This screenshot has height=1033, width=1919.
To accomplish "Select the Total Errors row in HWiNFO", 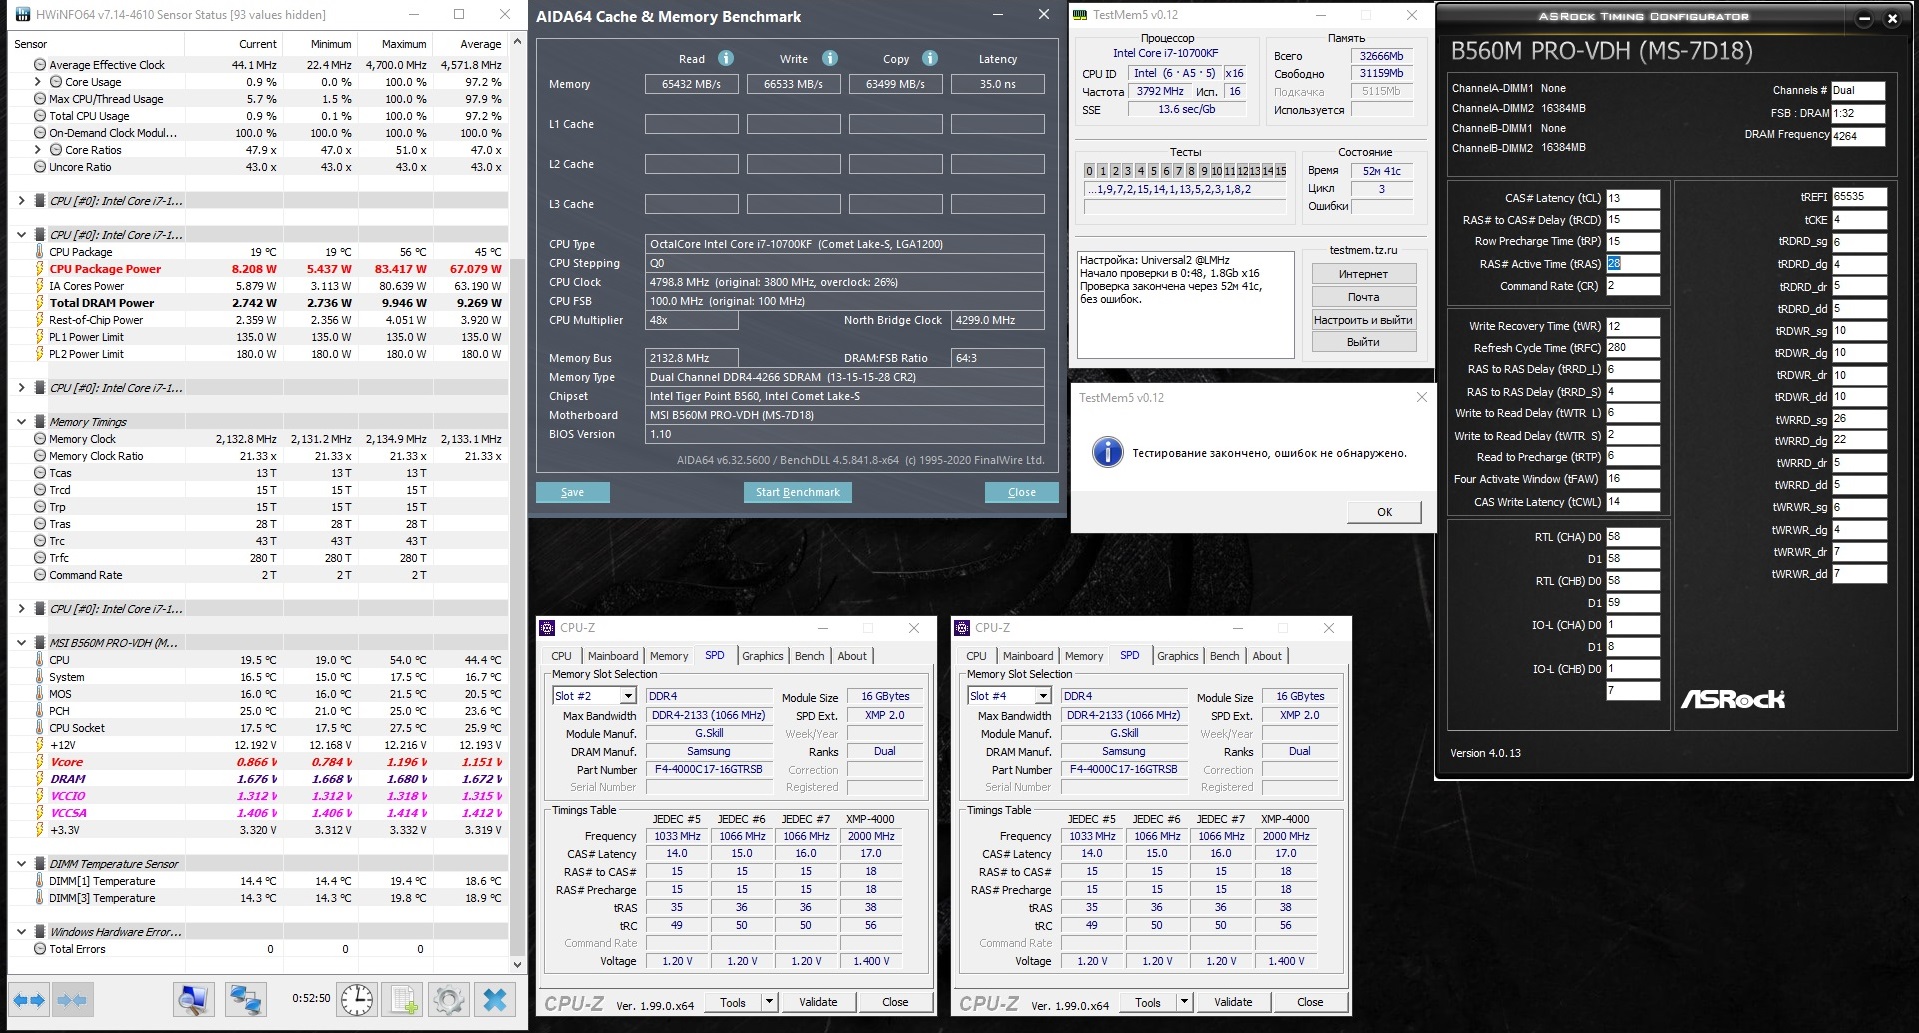I will coord(258,949).
